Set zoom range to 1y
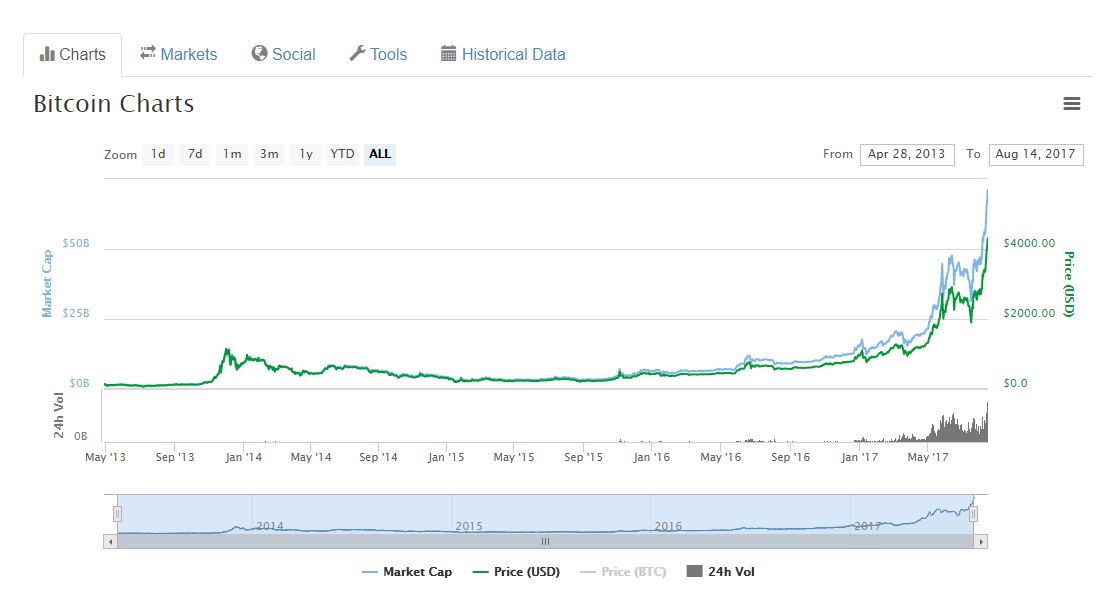Viewport: 1112px width, 589px height. pyautogui.click(x=306, y=154)
